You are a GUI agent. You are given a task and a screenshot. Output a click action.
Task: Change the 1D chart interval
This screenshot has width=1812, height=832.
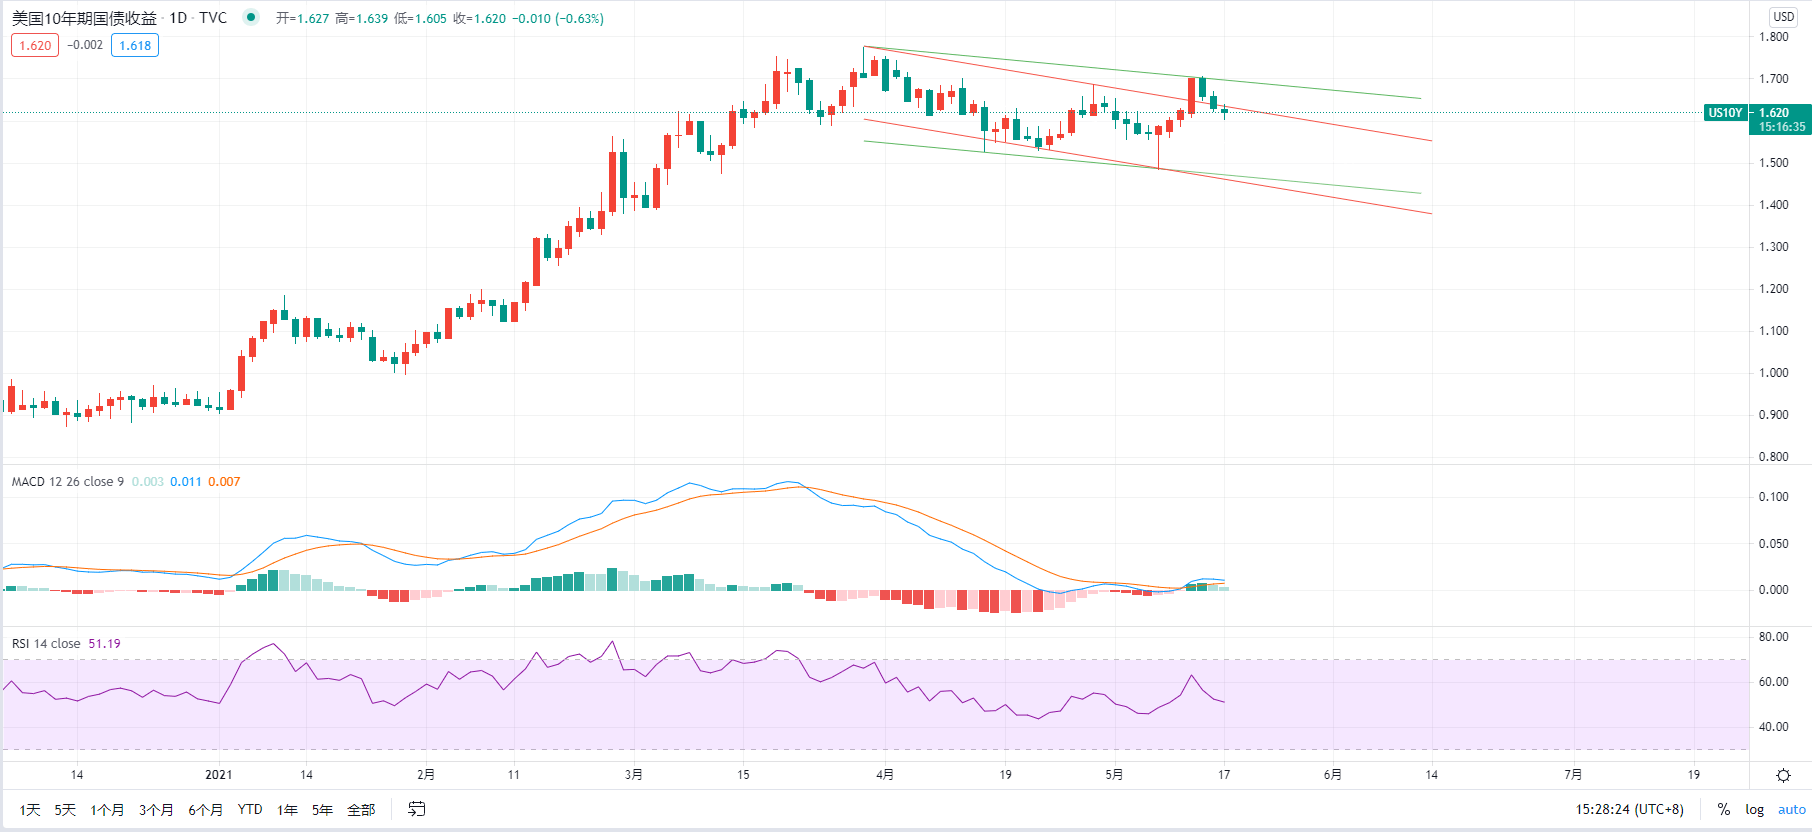pyautogui.click(x=178, y=18)
